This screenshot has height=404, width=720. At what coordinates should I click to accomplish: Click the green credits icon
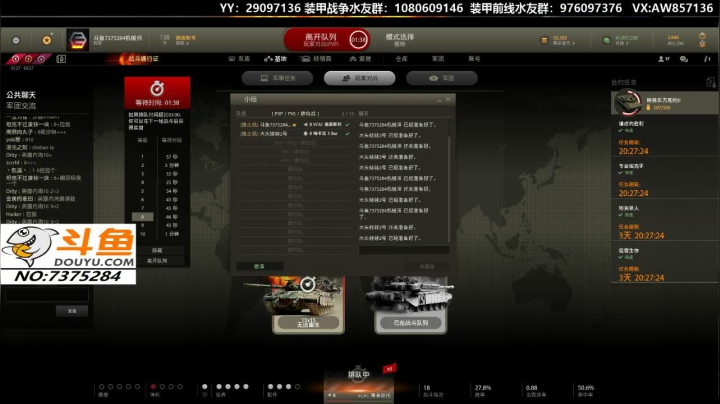pos(606,40)
